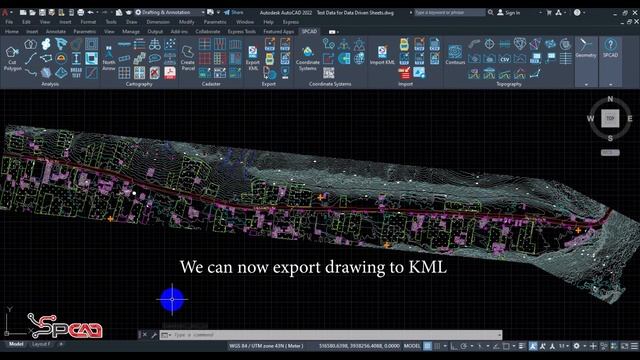Toggle clean screen in status bar

624,346
